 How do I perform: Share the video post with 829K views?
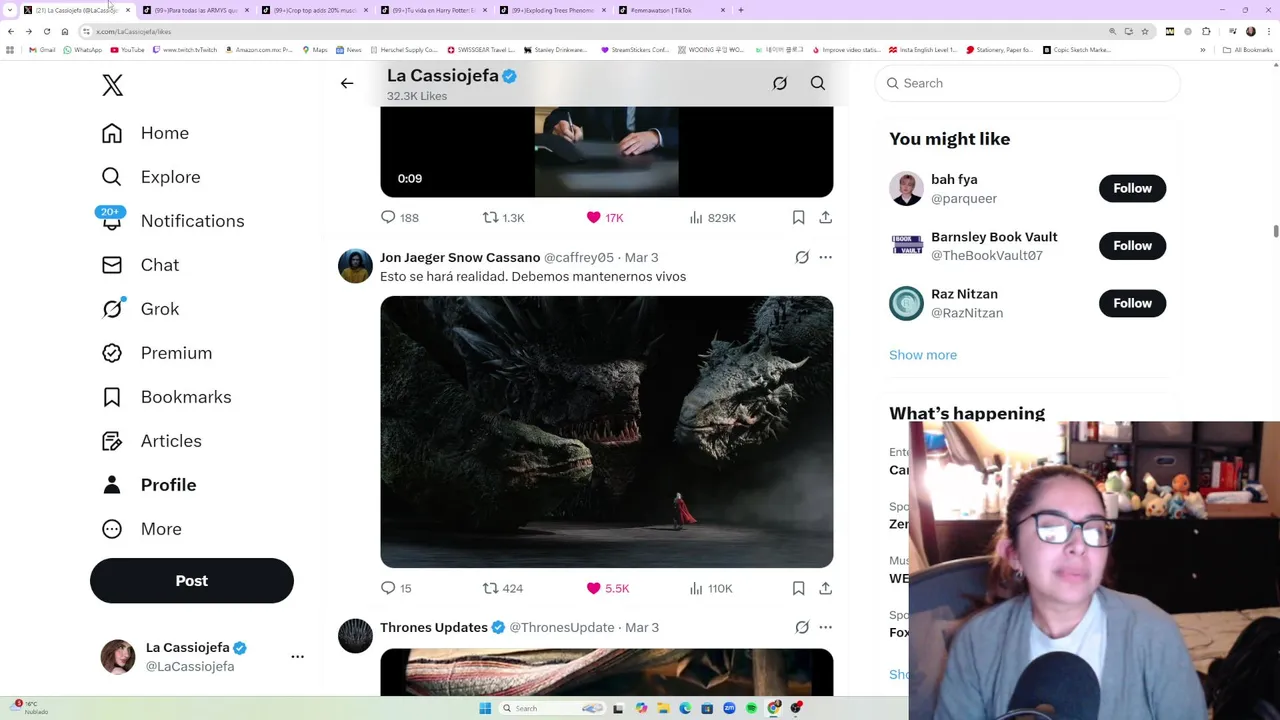(825, 217)
